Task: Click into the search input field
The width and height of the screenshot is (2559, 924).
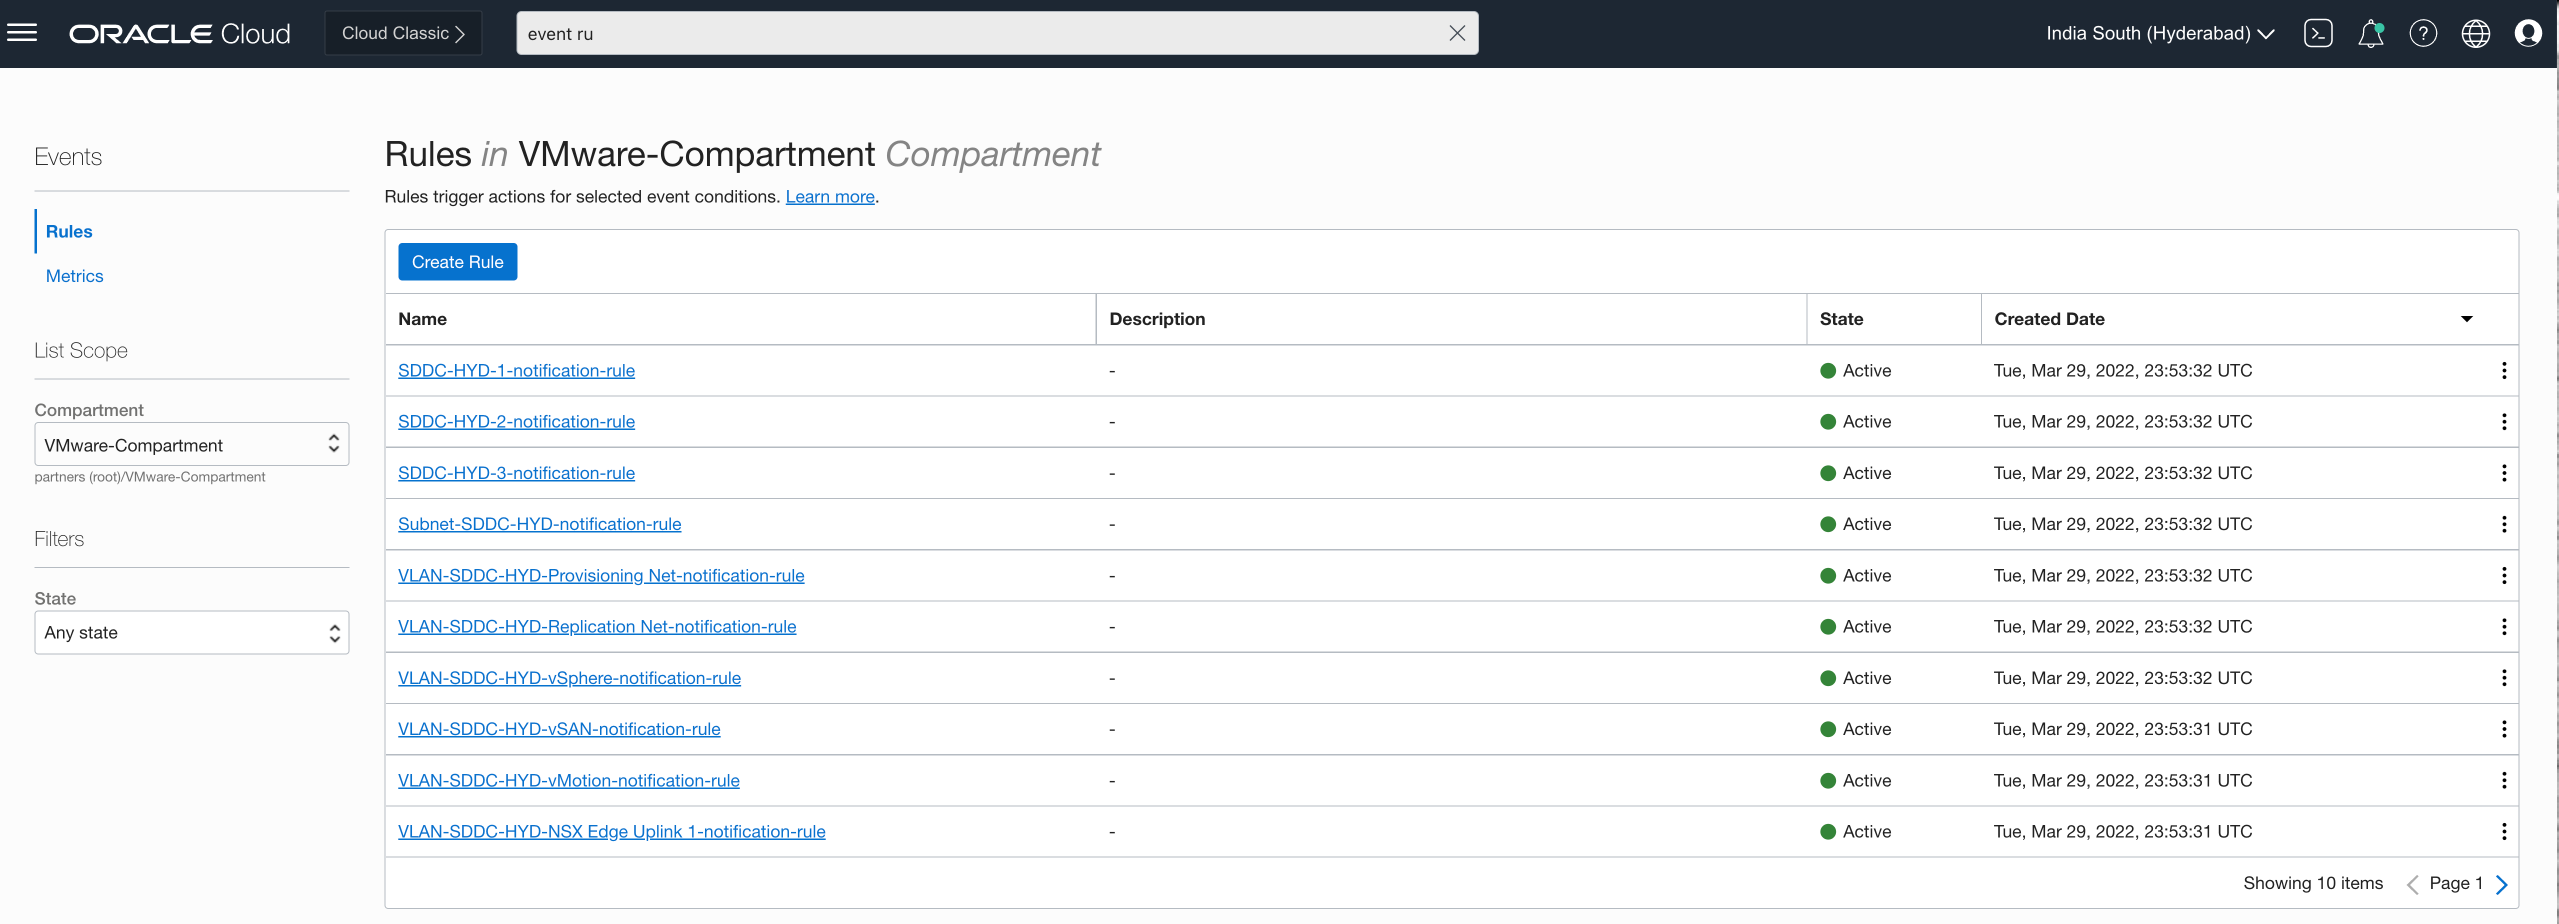Action: (900, 32)
